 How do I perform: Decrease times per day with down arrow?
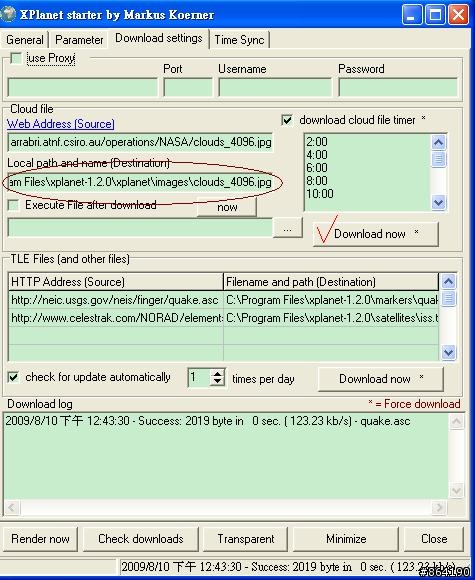[x=218, y=382]
